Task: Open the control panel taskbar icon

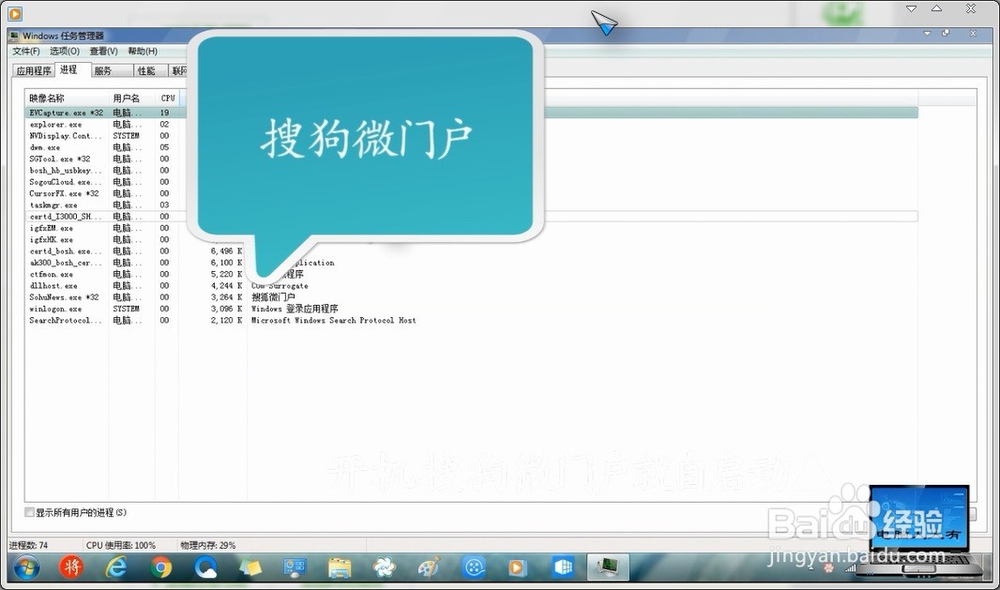Action: (295, 567)
